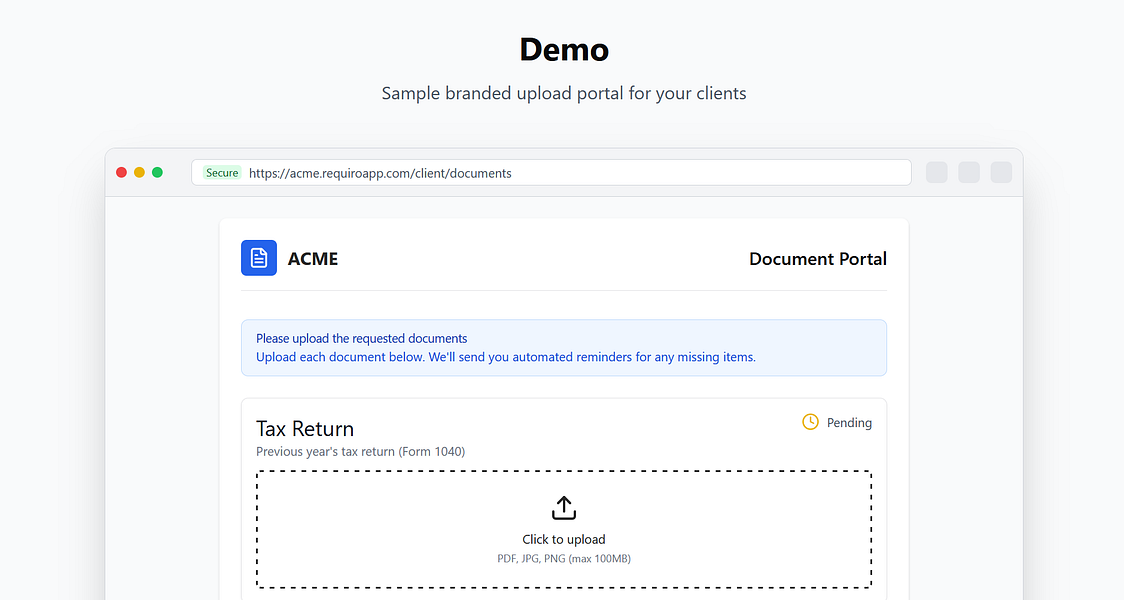Click the PDF, JPG, PNG file types hint

[x=564, y=558]
